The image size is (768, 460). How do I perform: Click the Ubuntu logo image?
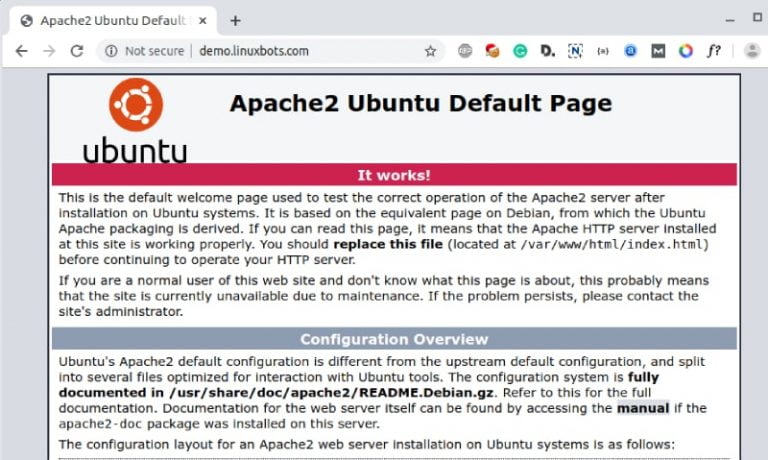point(135,121)
